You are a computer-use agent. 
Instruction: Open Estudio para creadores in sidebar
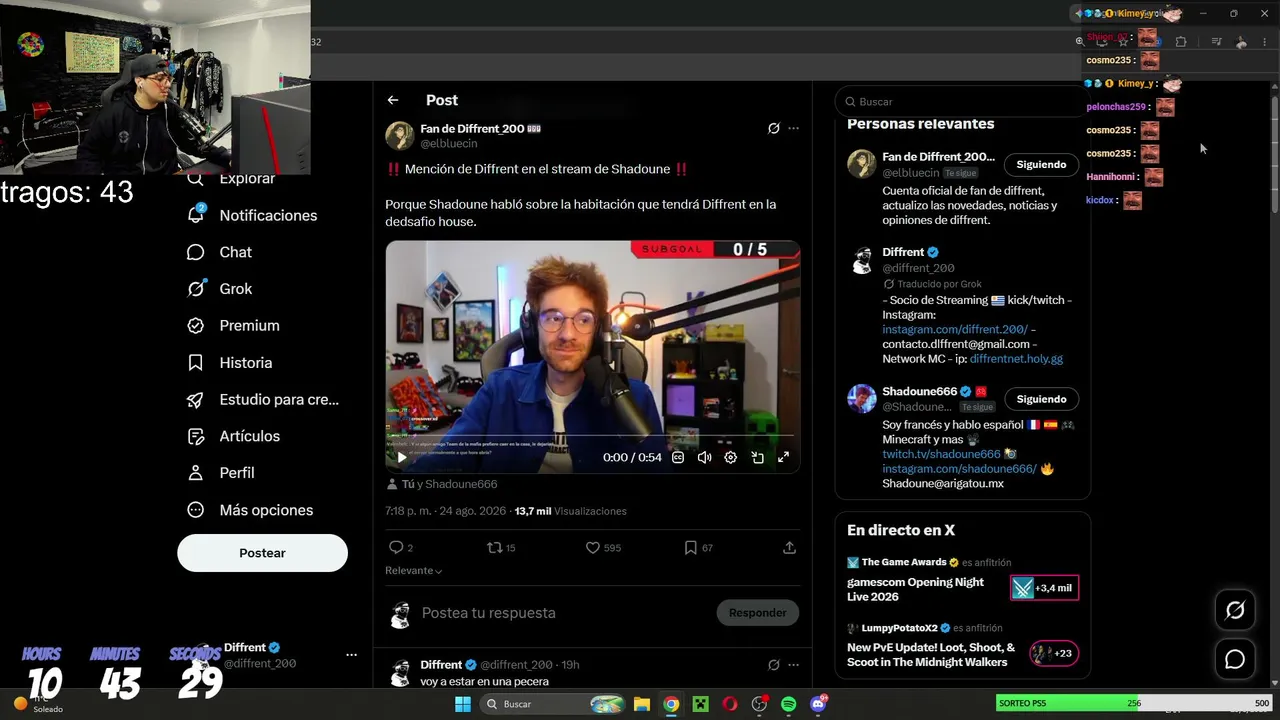point(263,400)
